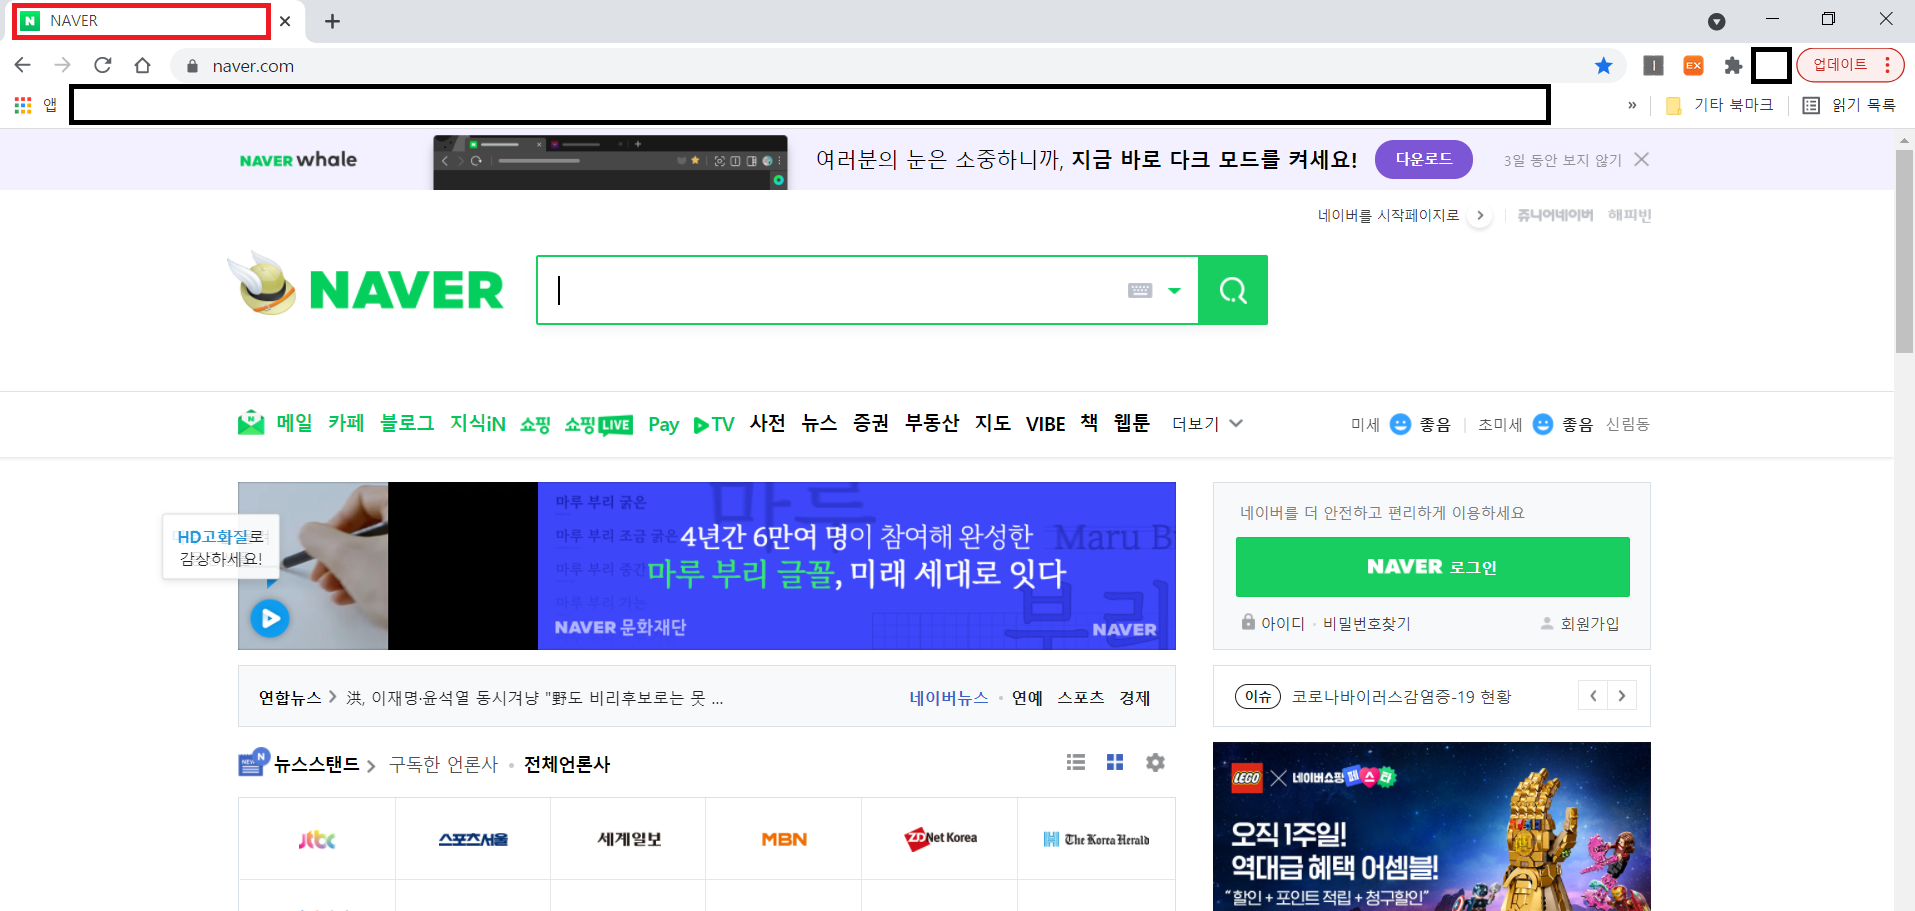Open NAVER Mail envelope icon

(251, 423)
